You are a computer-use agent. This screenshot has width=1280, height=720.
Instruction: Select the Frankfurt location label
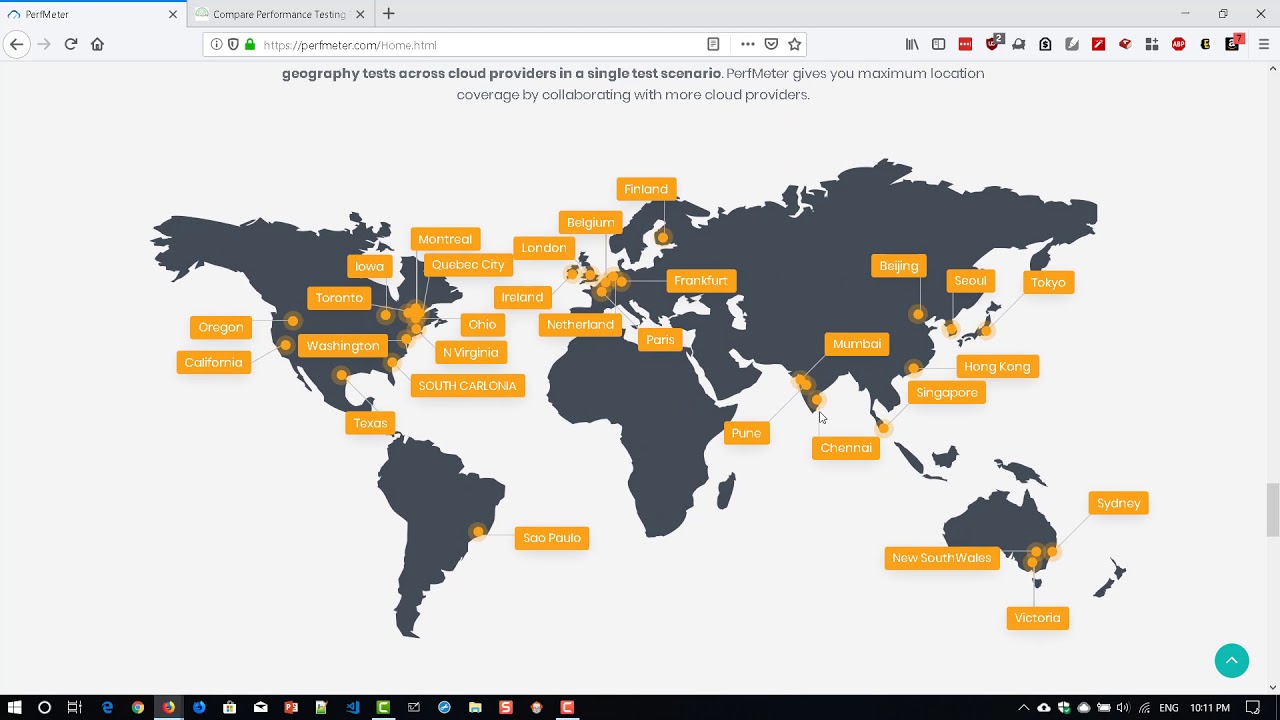coord(701,281)
